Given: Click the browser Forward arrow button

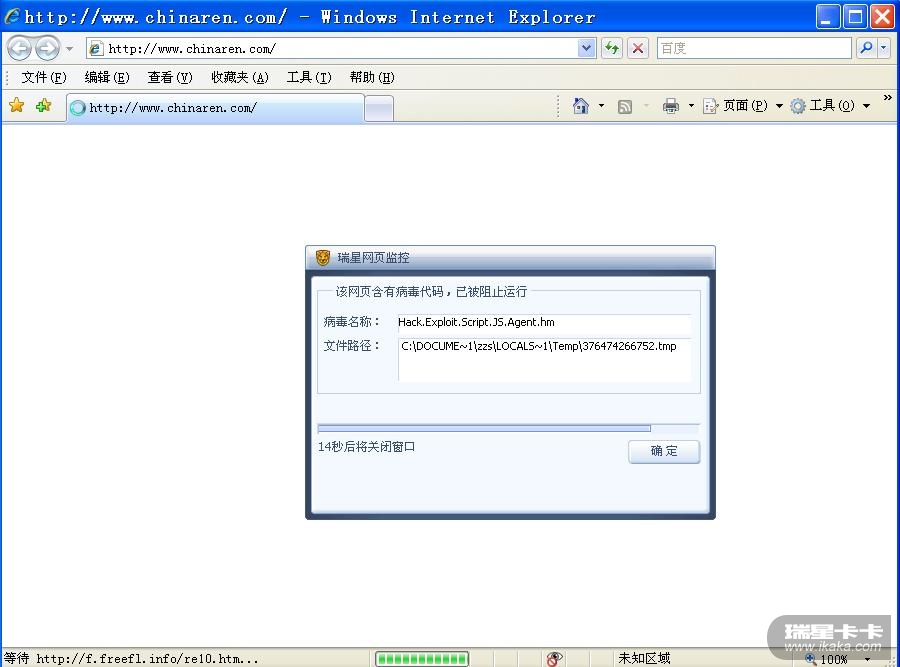Looking at the screenshot, I should 47,48.
